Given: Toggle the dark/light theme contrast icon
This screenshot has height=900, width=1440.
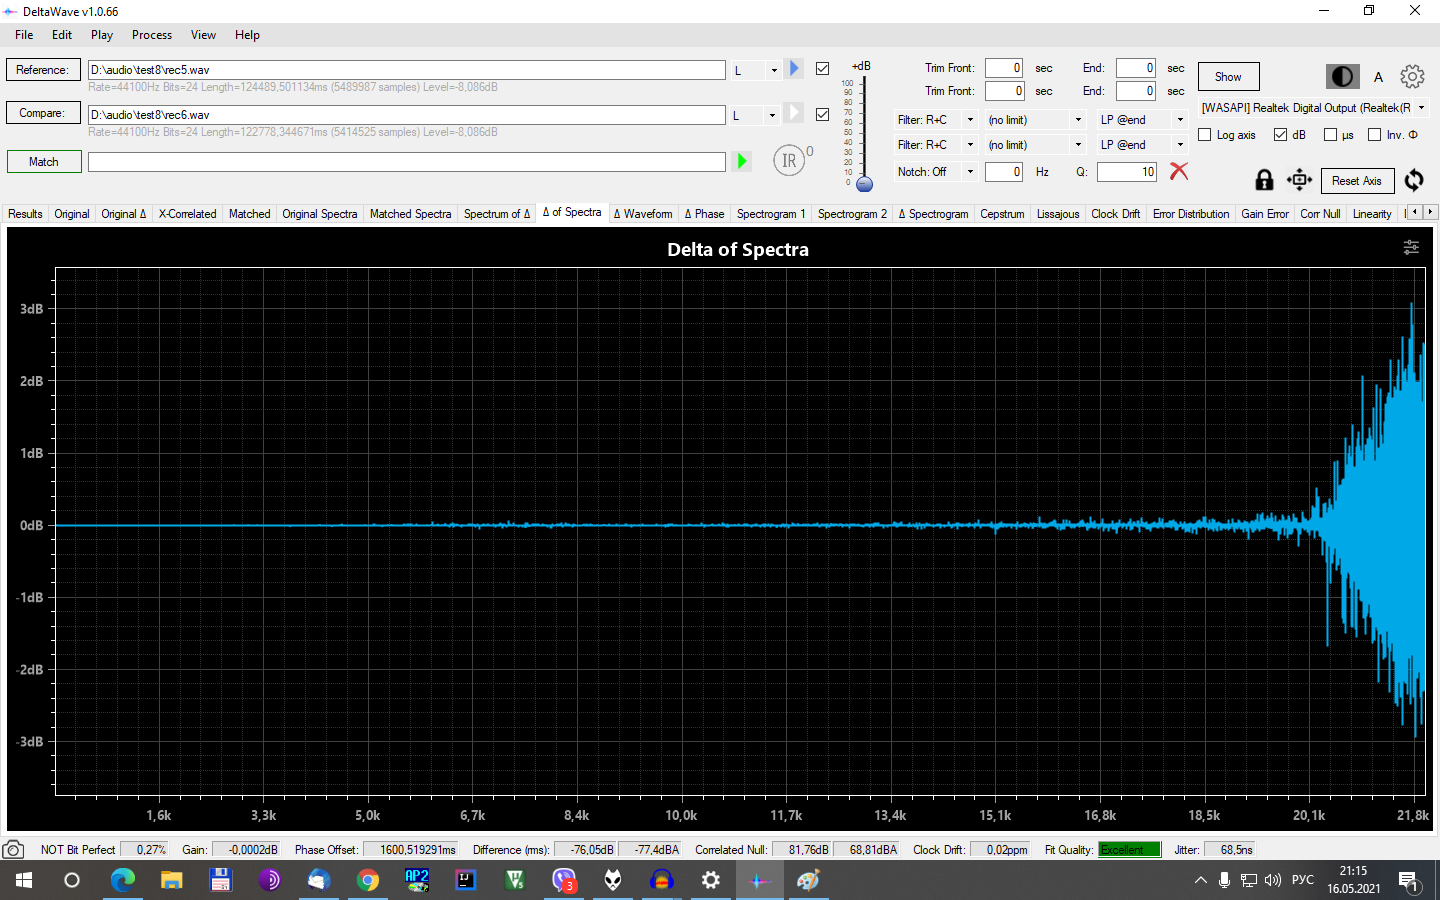Looking at the screenshot, I should pos(1342,76).
